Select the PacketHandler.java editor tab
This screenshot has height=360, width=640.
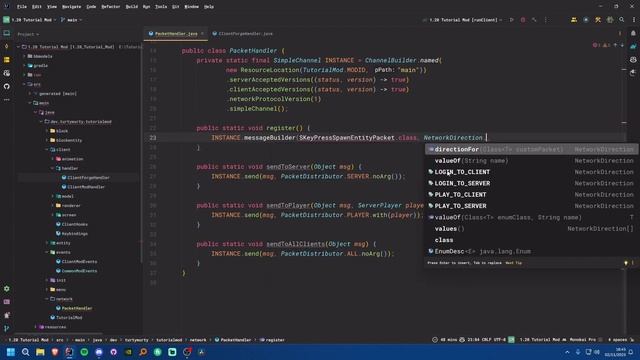pos(176,34)
